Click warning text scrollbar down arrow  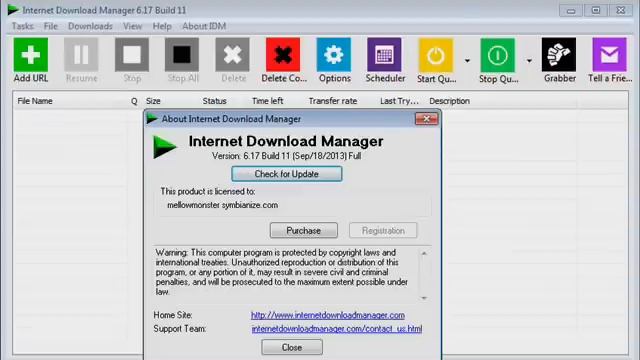pyautogui.click(x=424, y=298)
